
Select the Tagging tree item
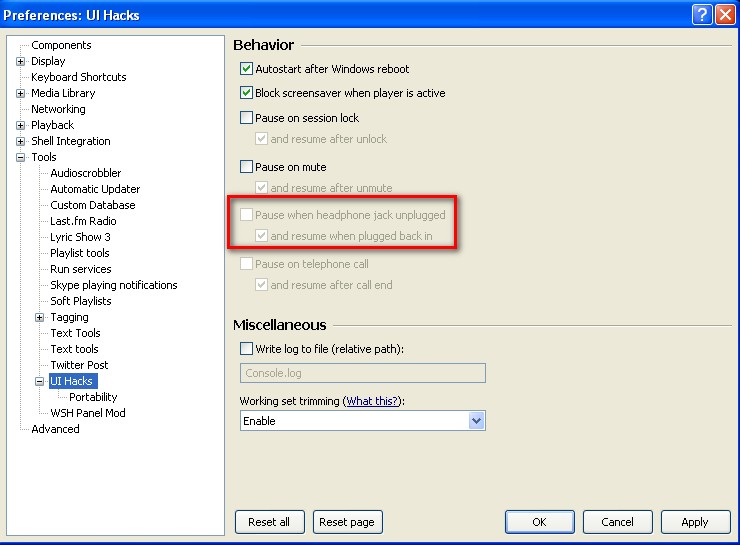click(x=69, y=317)
